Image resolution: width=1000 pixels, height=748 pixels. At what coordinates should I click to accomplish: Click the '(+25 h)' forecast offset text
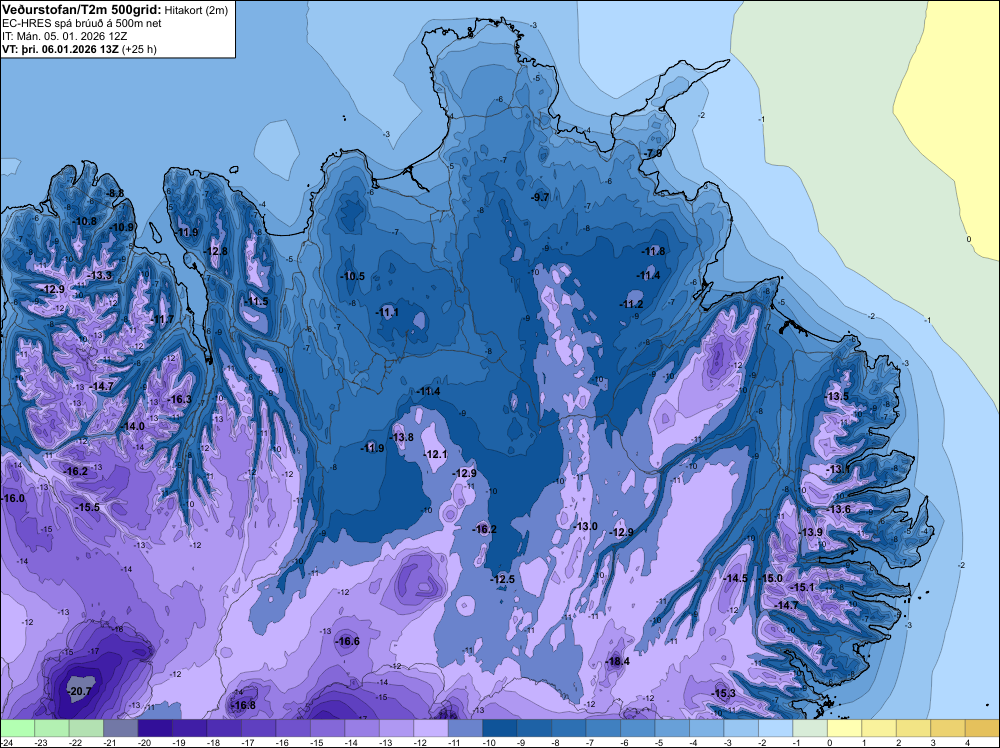139,49
